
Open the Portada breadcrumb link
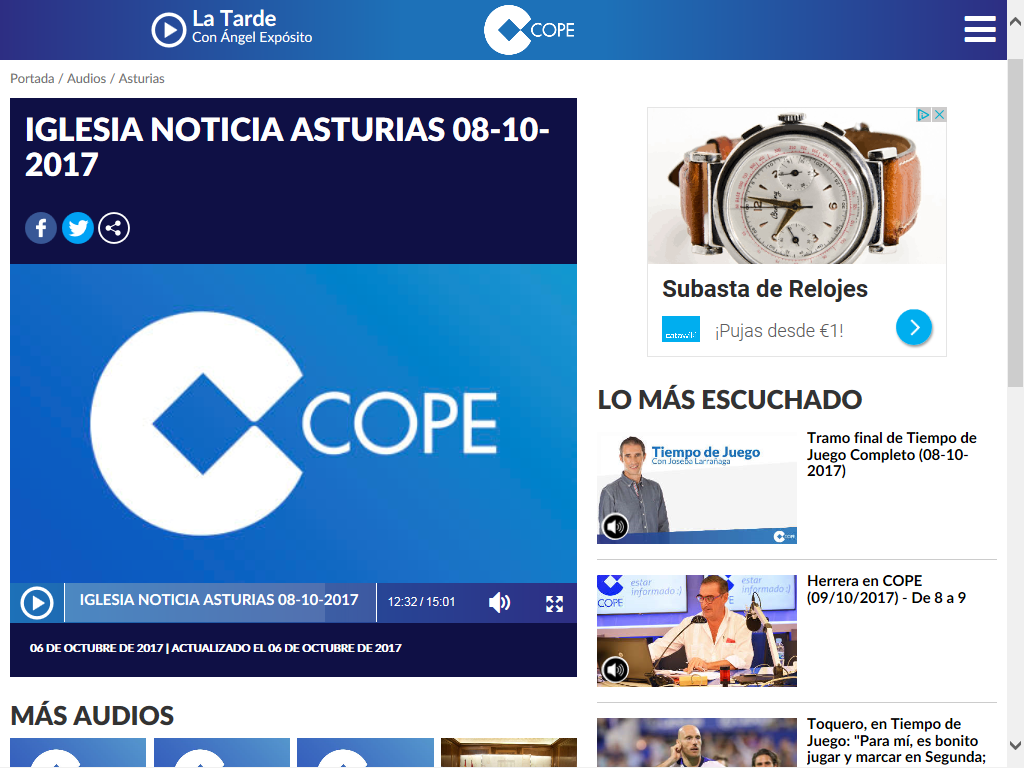[x=32, y=78]
